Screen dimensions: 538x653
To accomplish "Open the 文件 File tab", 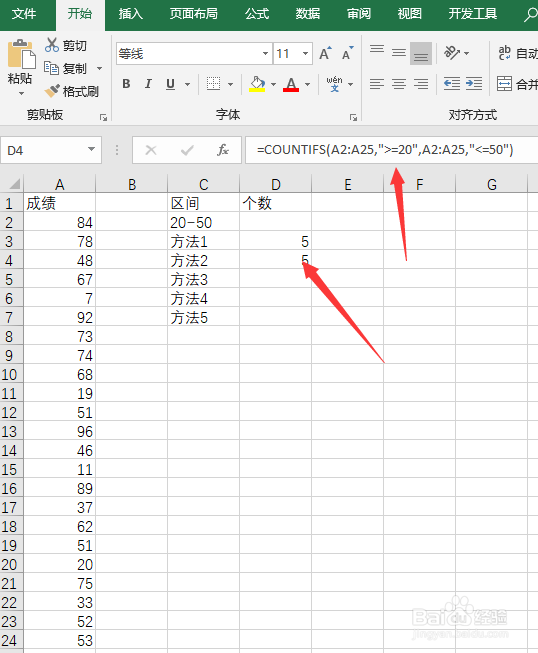I will [24, 14].
